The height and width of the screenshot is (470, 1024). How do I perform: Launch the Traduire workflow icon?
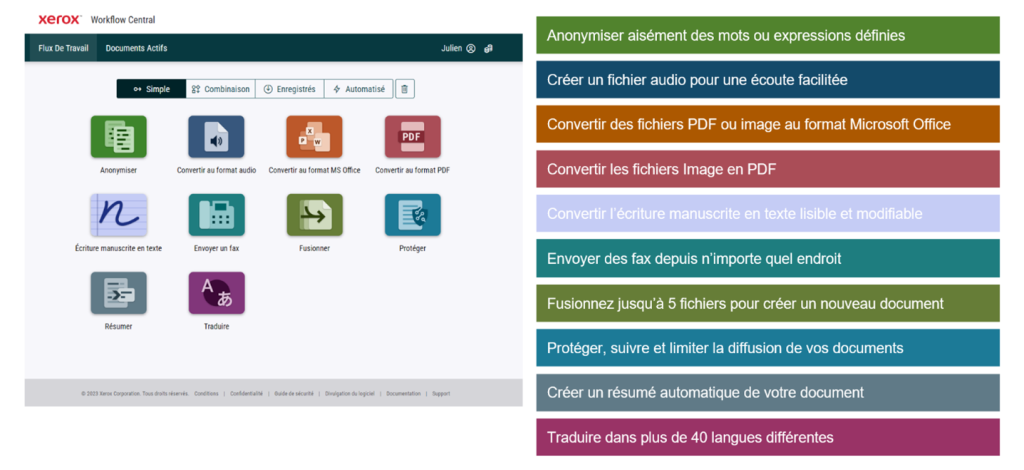tap(216, 293)
